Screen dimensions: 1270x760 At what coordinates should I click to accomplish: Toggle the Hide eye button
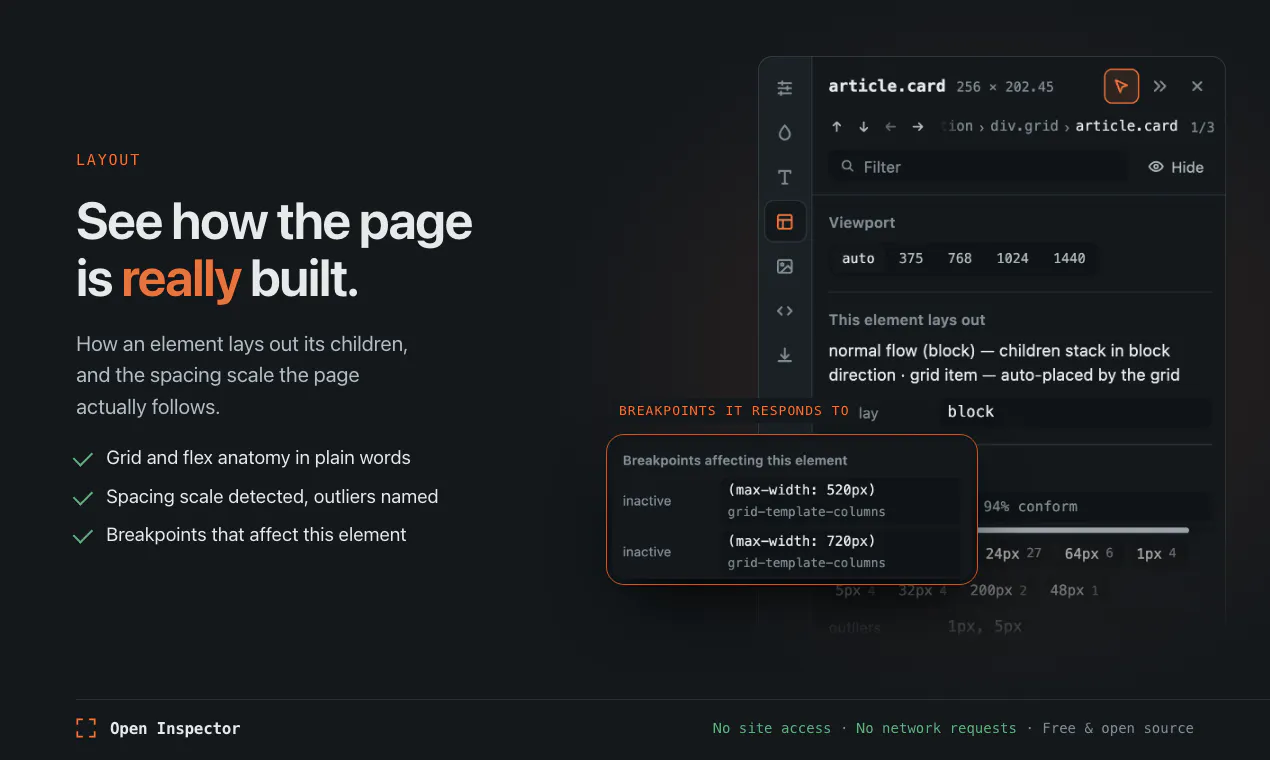point(1176,167)
